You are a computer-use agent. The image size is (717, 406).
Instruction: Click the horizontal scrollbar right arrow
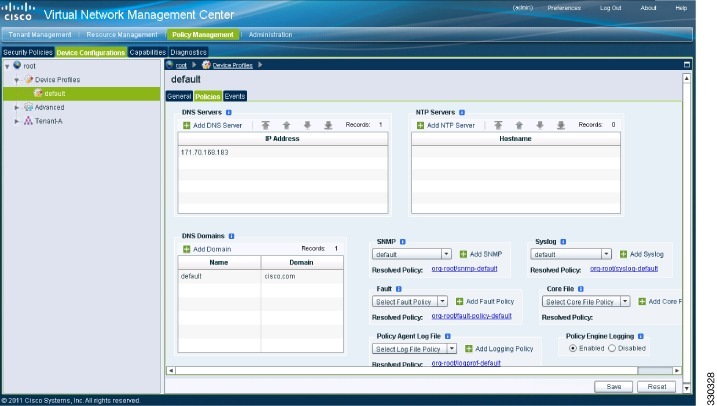[677, 370]
